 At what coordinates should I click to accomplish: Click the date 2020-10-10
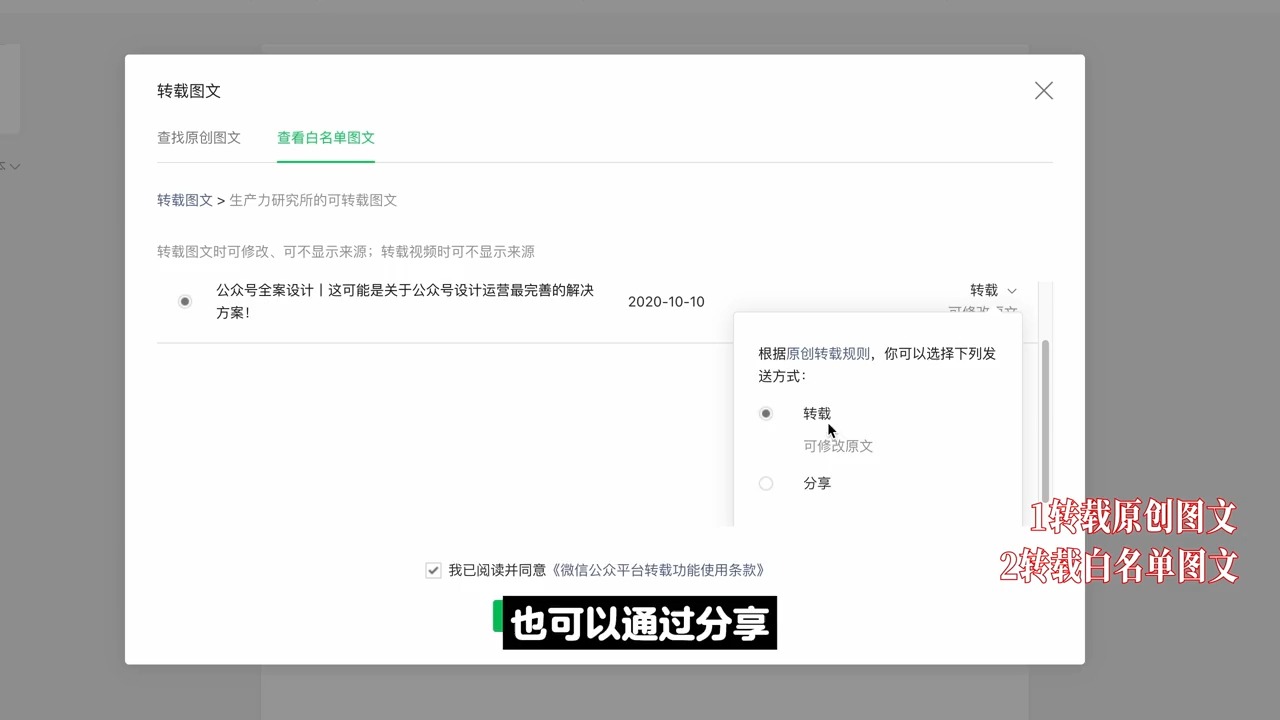(x=666, y=301)
